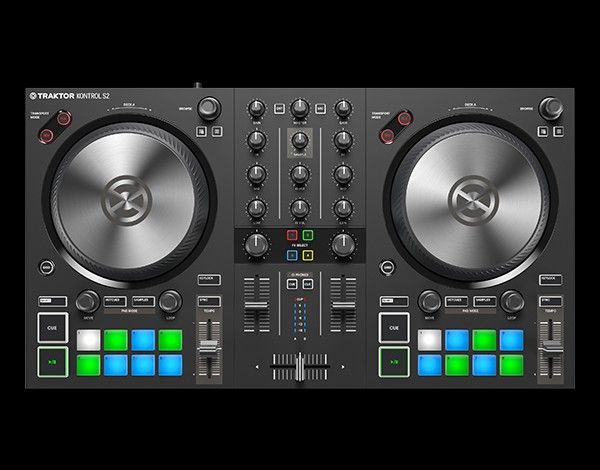Toggle the upper red REV button, right deck

coord(404,119)
